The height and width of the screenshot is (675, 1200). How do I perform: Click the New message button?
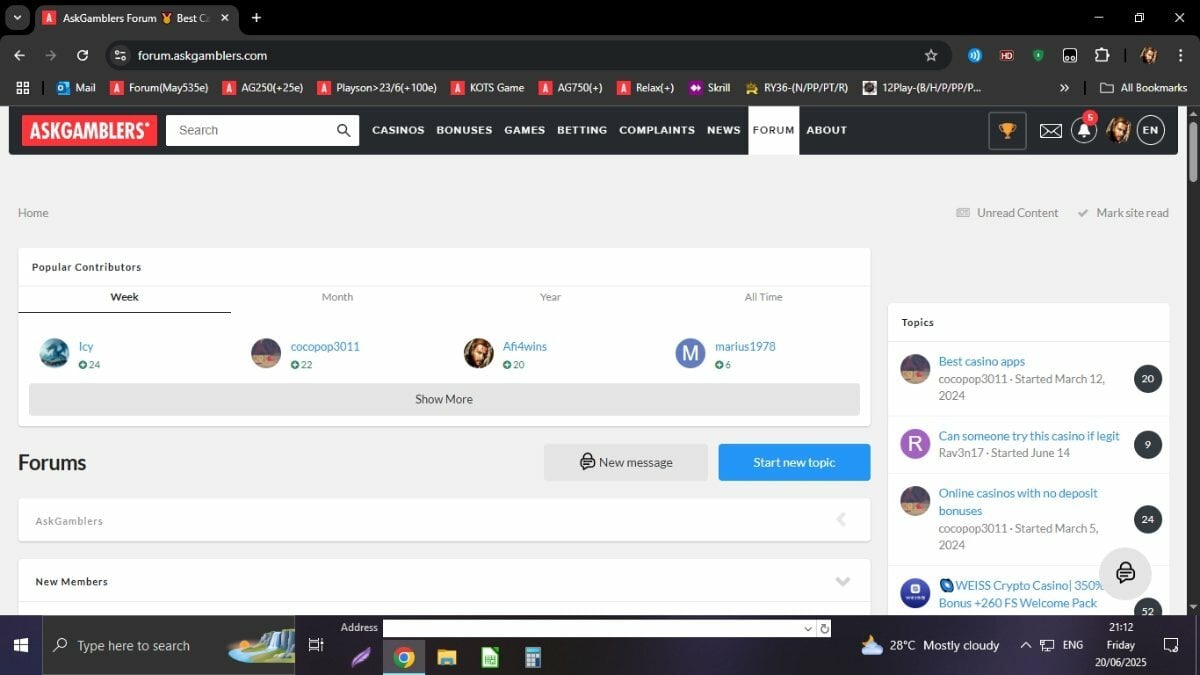626,462
